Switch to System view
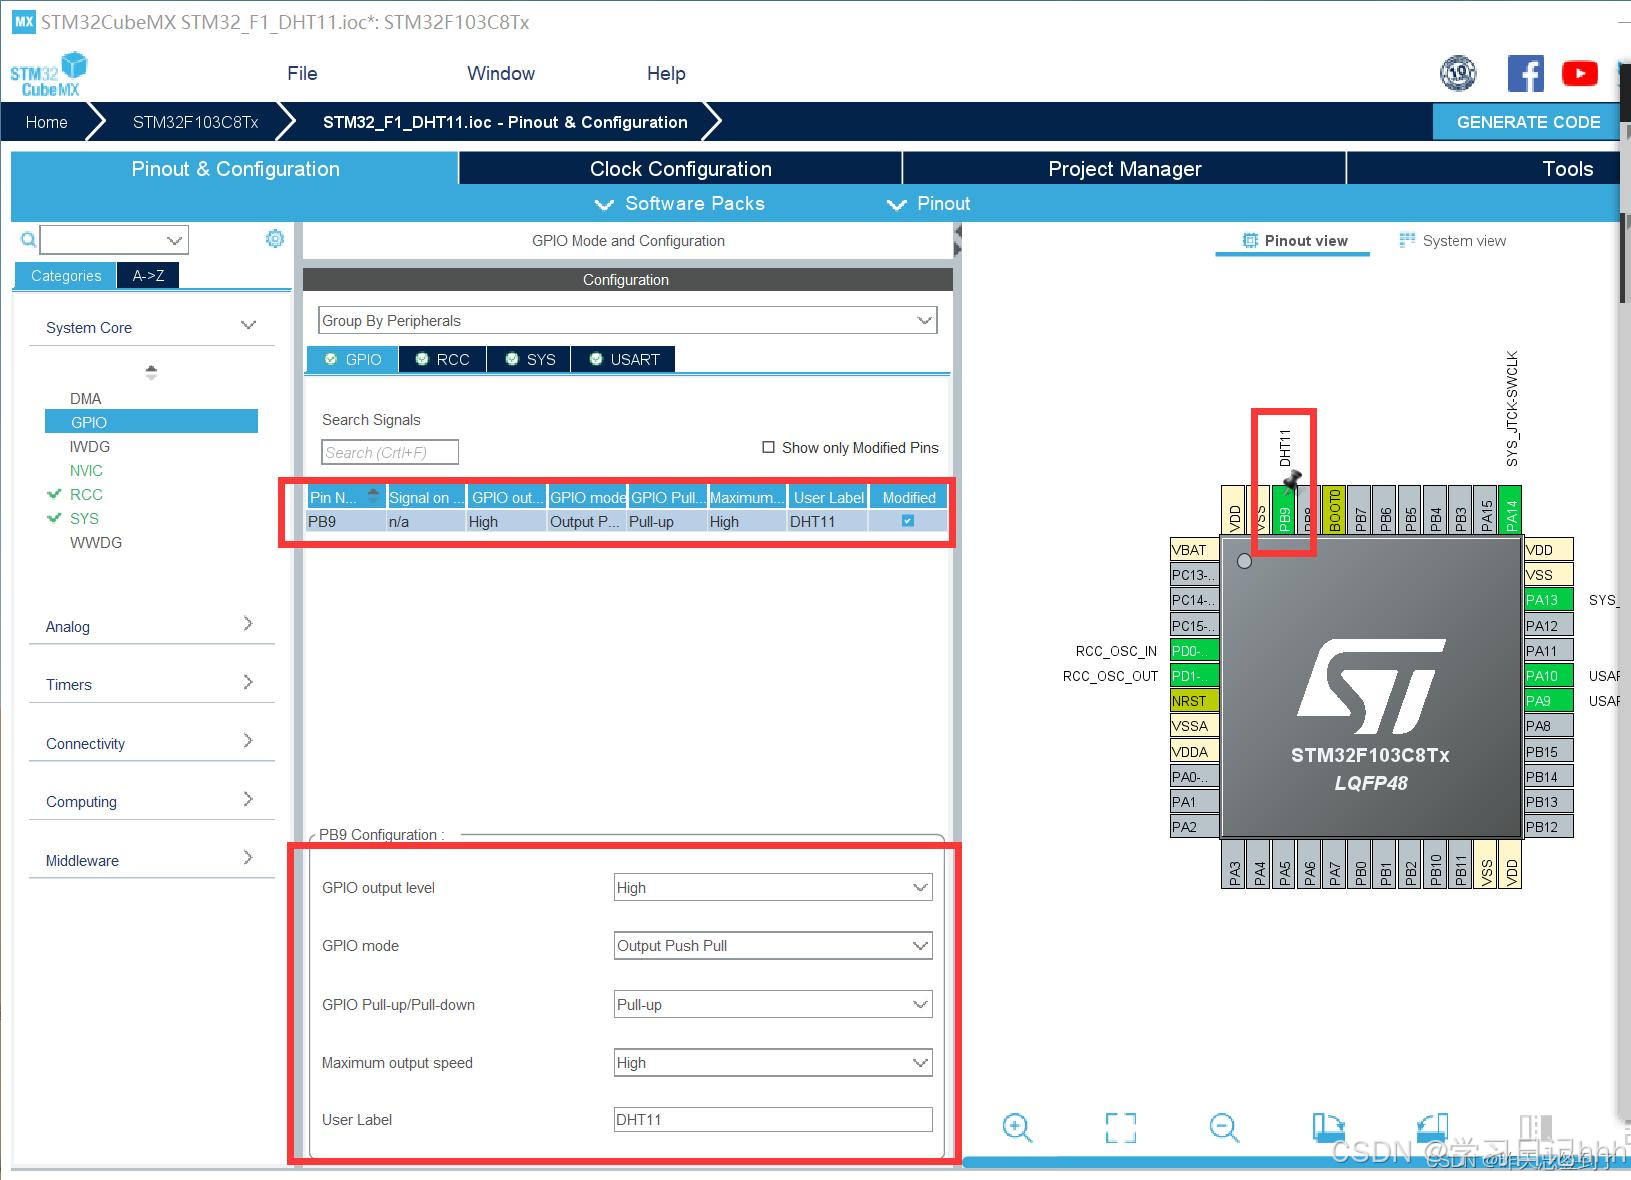This screenshot has width=1631, height=1180. point(1452,240)
